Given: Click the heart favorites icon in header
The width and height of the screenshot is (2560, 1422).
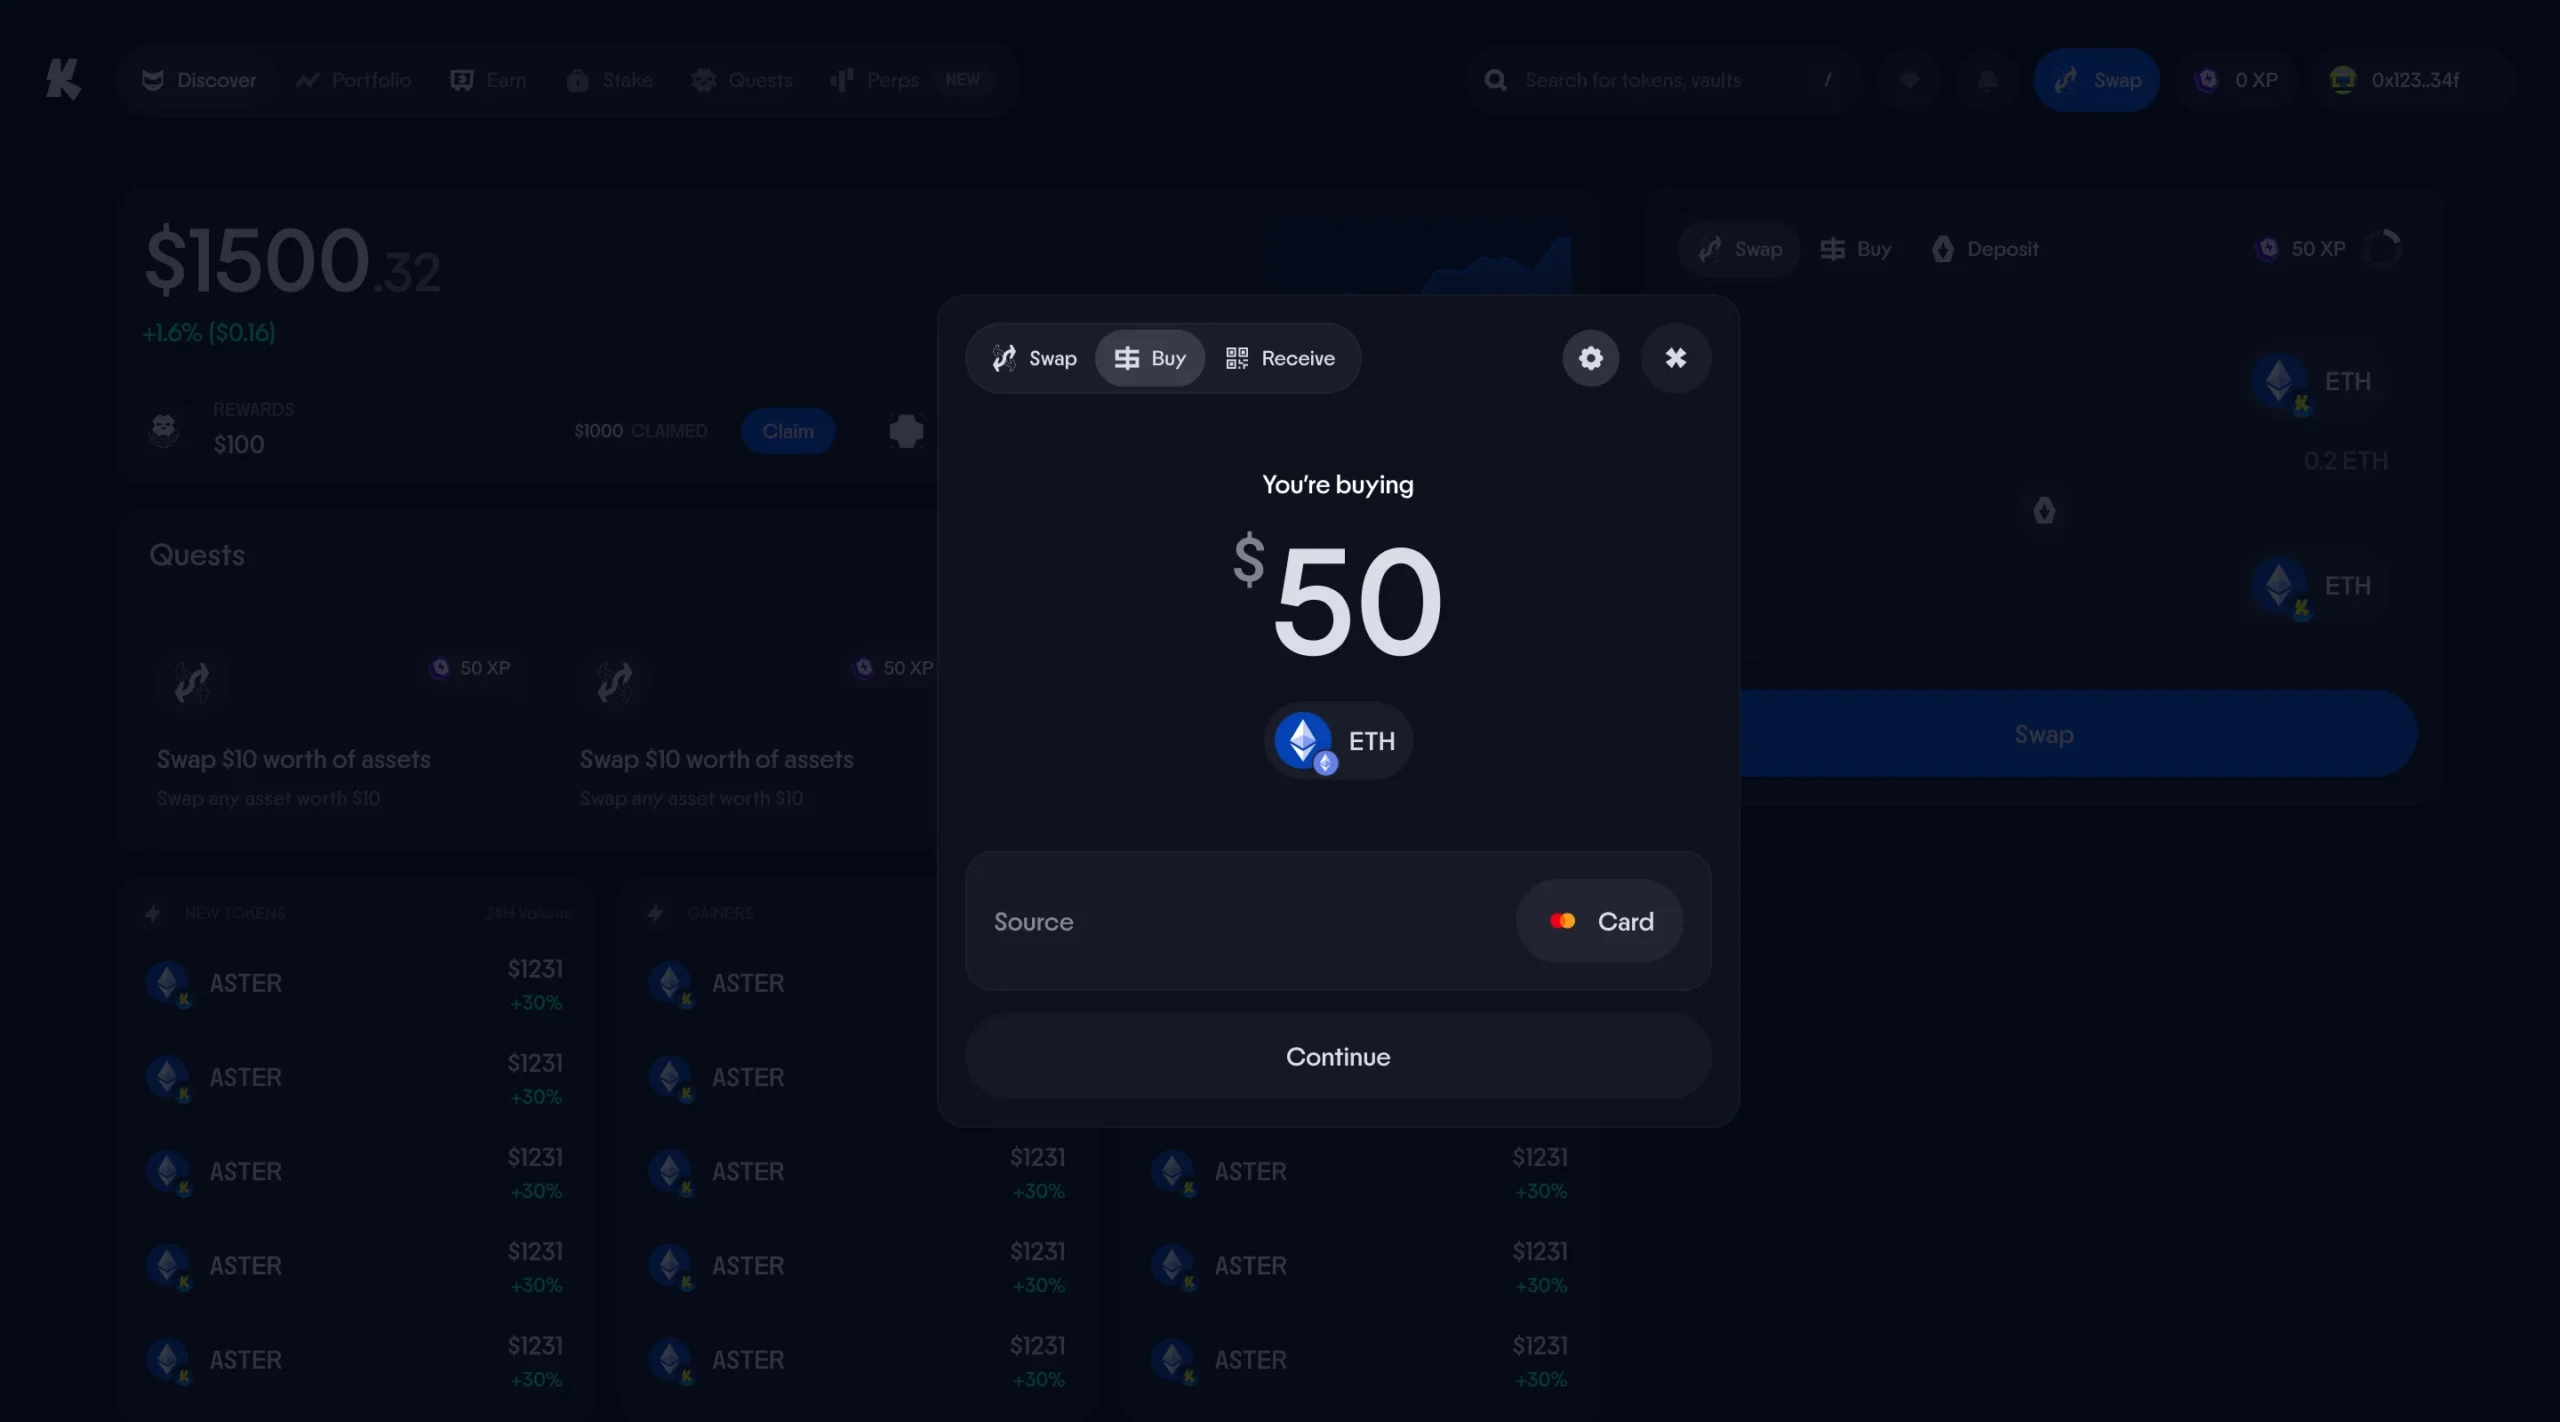Looking at the screenshot, I should (1909, 80).
